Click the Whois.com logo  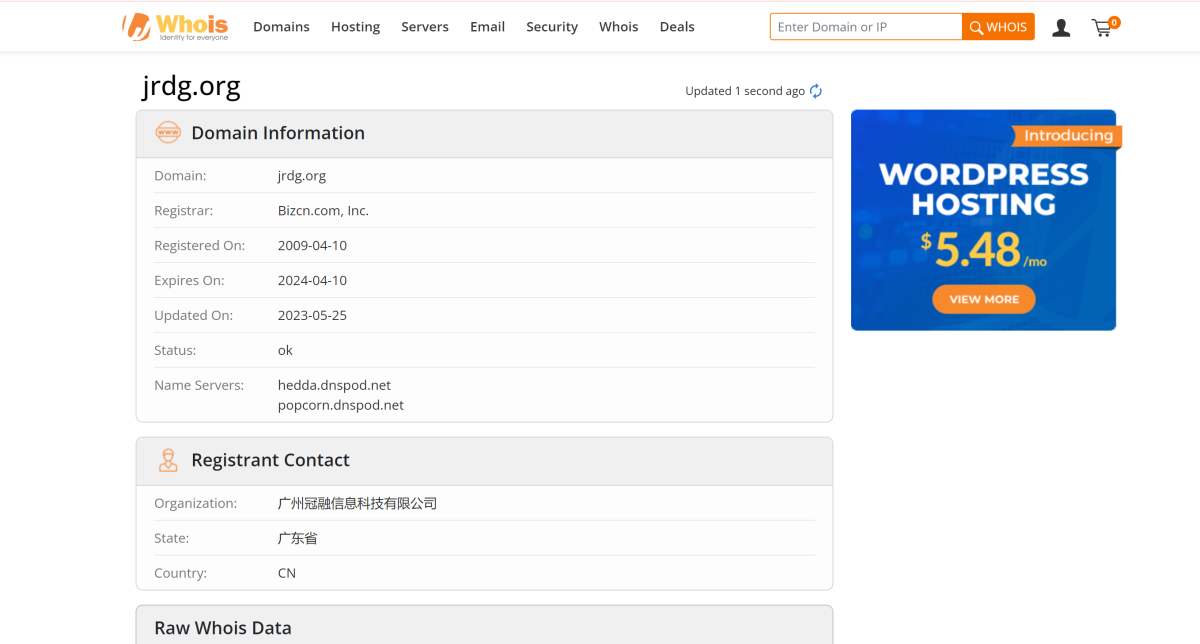coord(176,26)
